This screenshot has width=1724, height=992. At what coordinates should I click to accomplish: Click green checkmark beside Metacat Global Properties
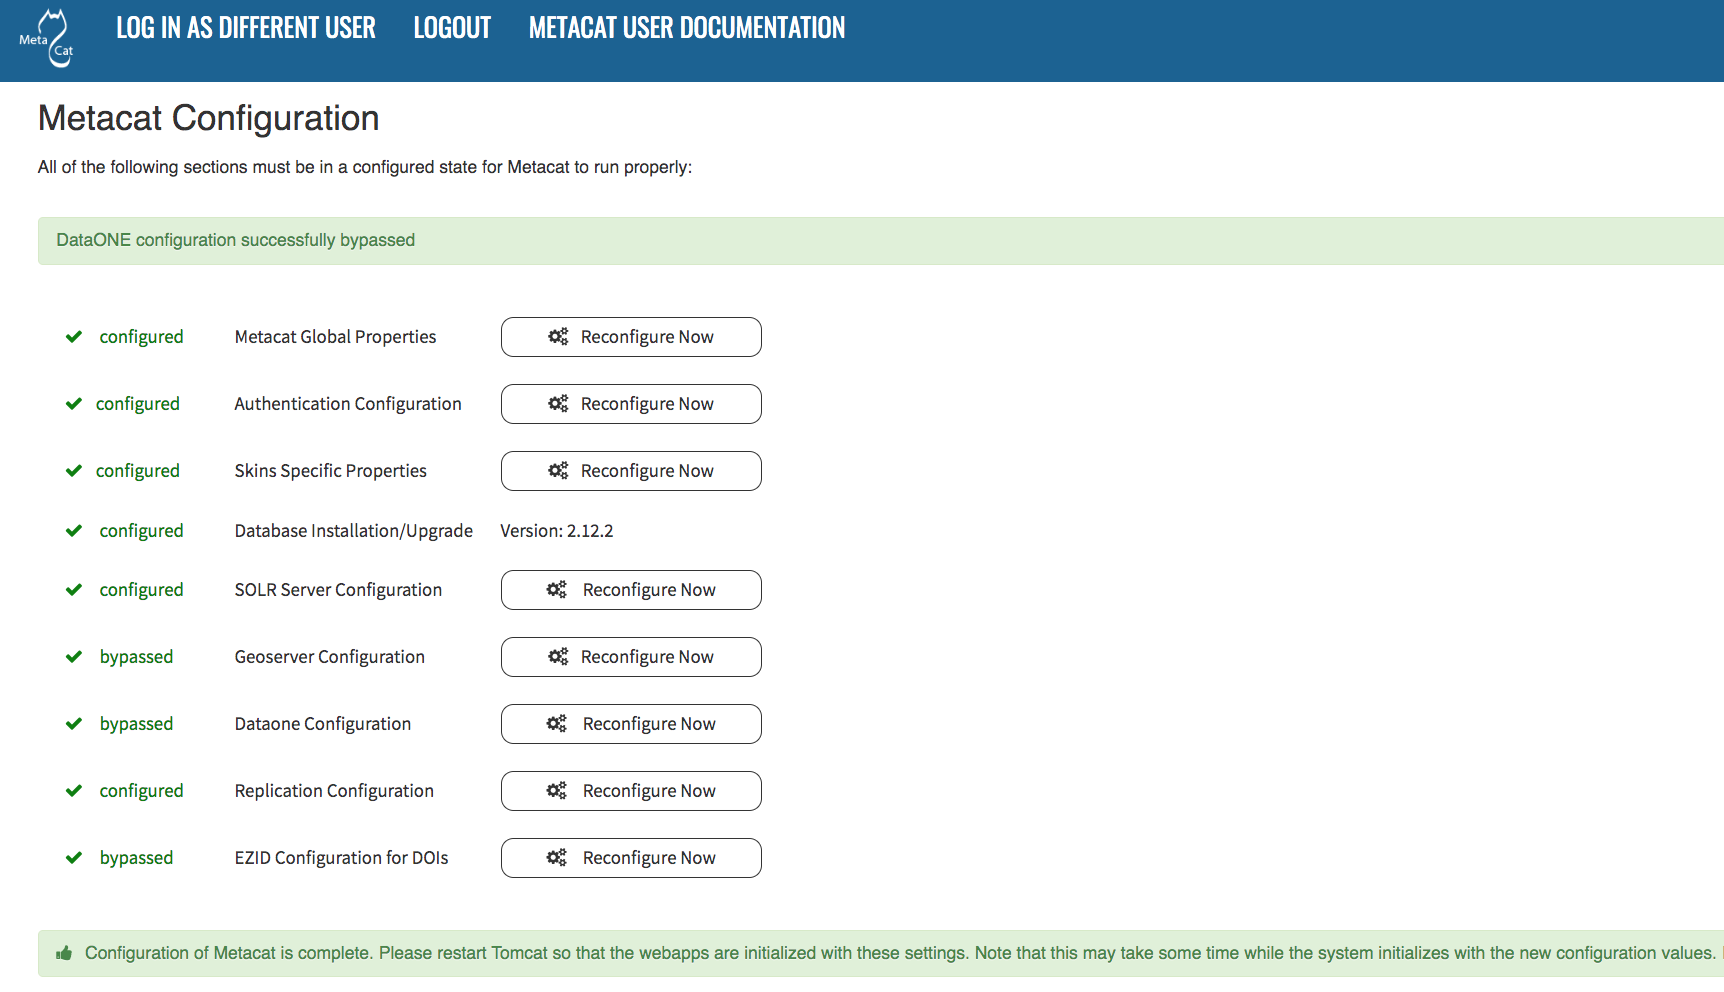click(74, 337)
